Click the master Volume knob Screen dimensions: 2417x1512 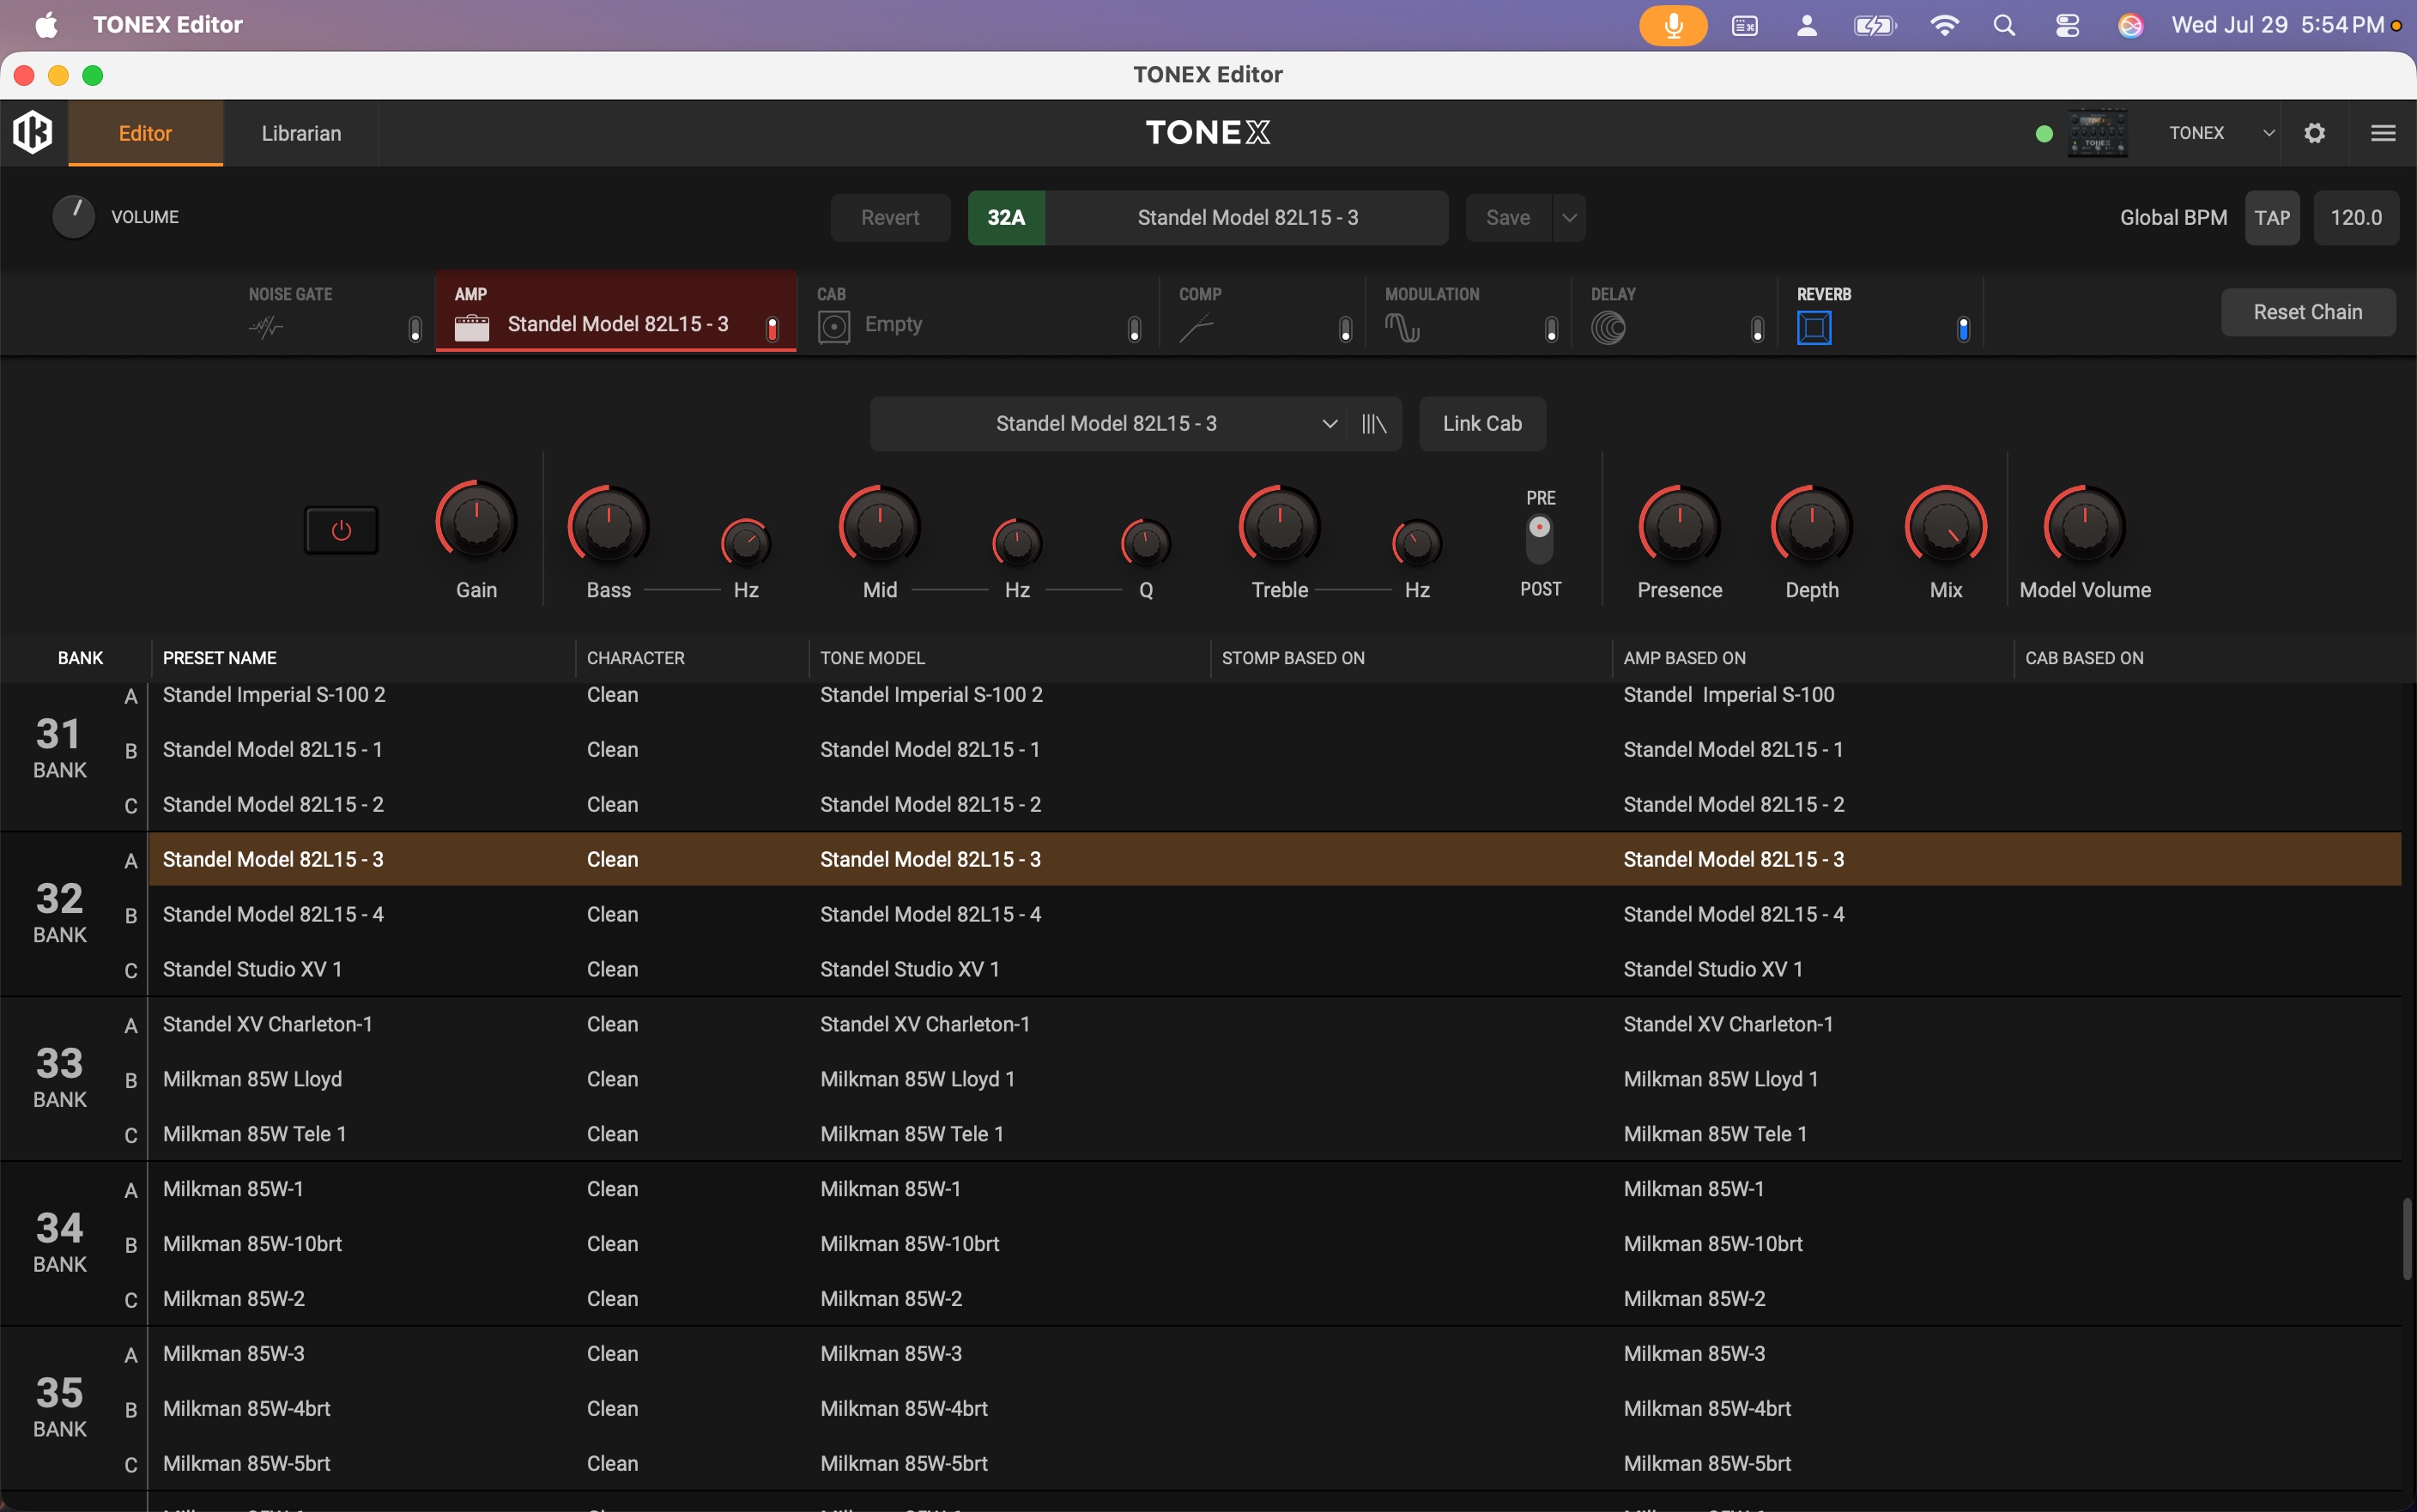73,217
